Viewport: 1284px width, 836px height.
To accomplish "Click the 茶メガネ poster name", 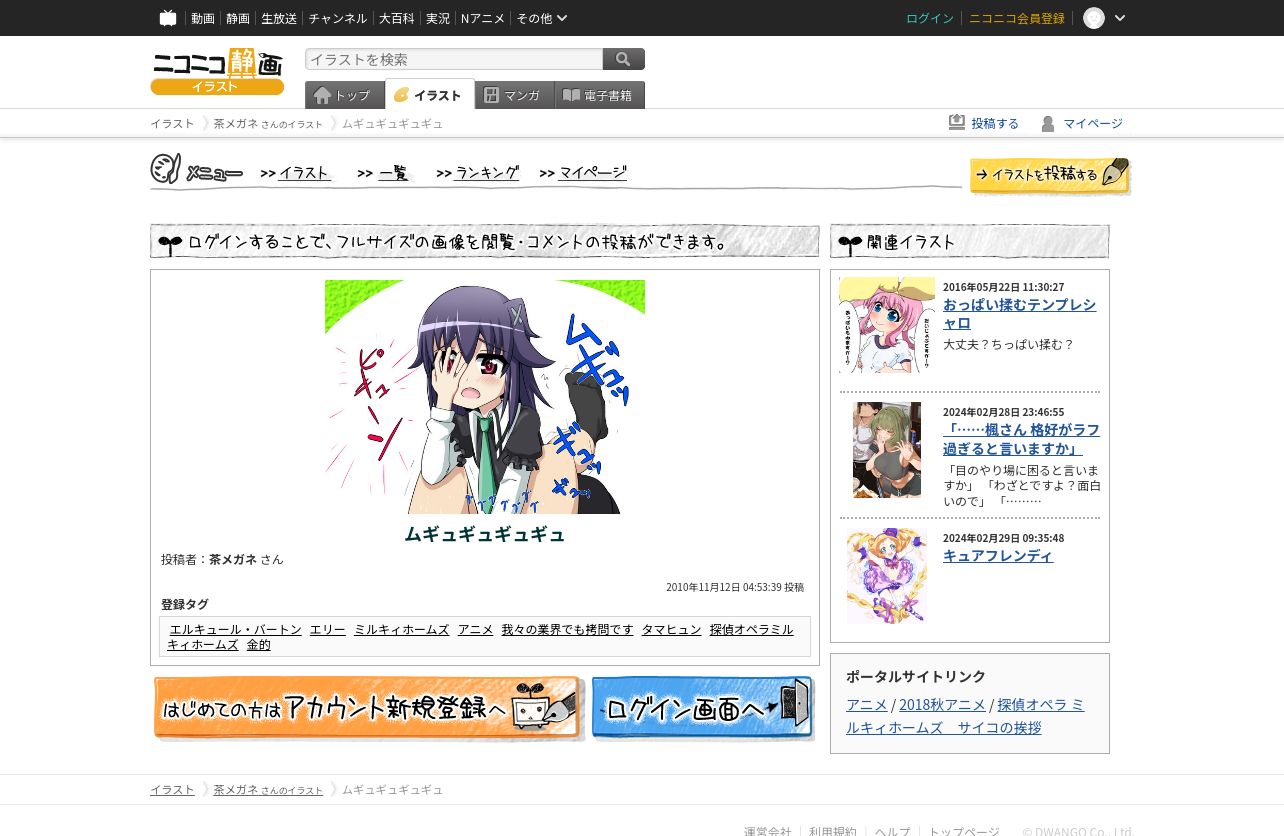I will click(233, 559).
